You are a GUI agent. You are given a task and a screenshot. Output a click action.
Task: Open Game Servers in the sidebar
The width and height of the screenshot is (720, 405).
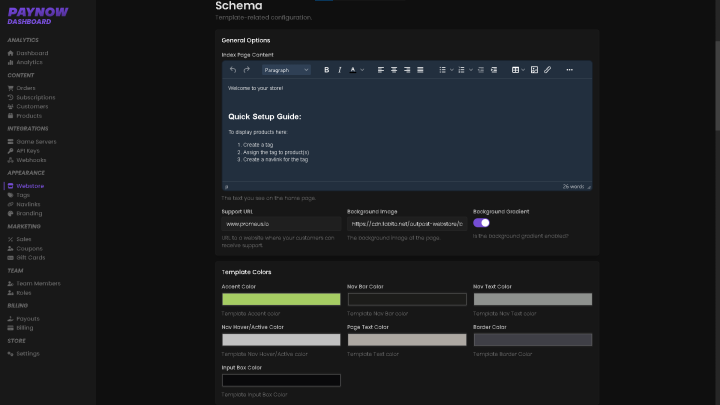pyautogui.click(x=38, y=142)
